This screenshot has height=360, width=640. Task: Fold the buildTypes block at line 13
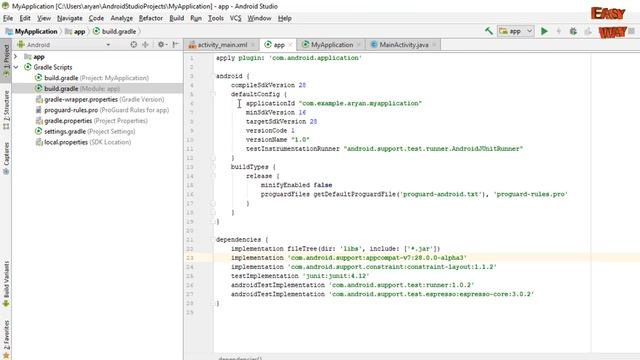(x=213, y=167)
